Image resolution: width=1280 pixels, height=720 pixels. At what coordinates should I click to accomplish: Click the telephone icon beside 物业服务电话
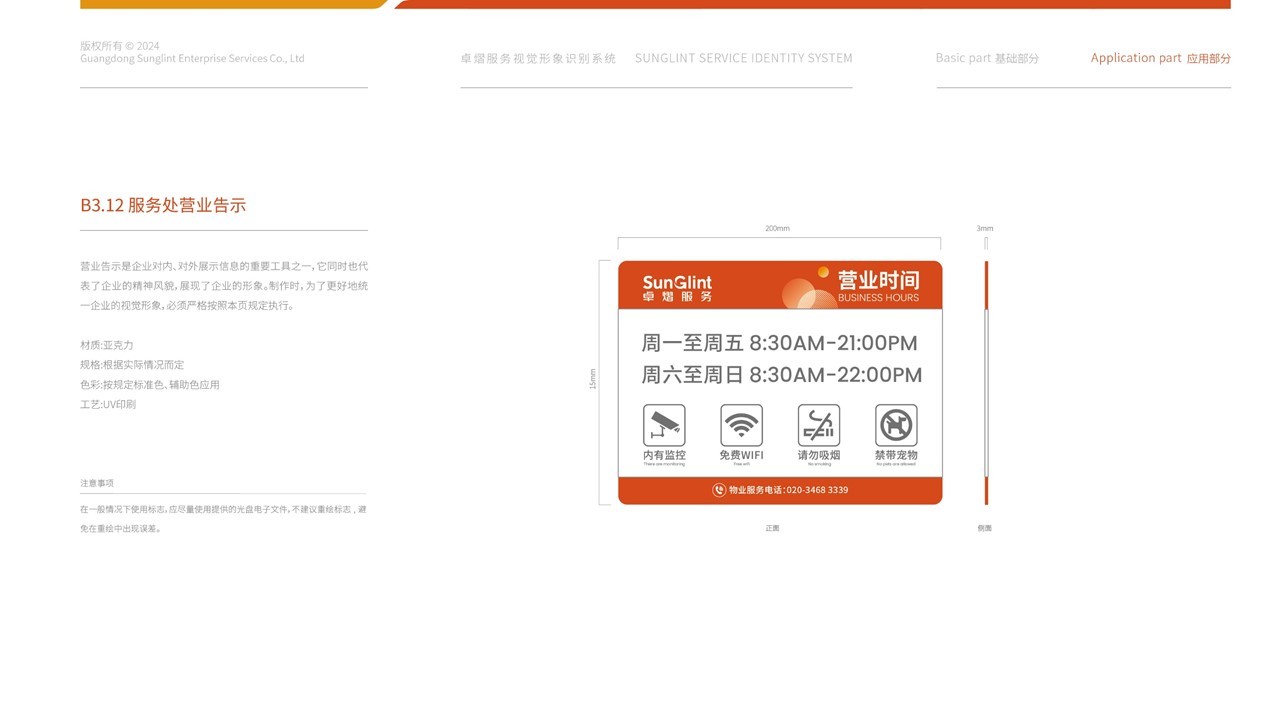click(717, 490)
